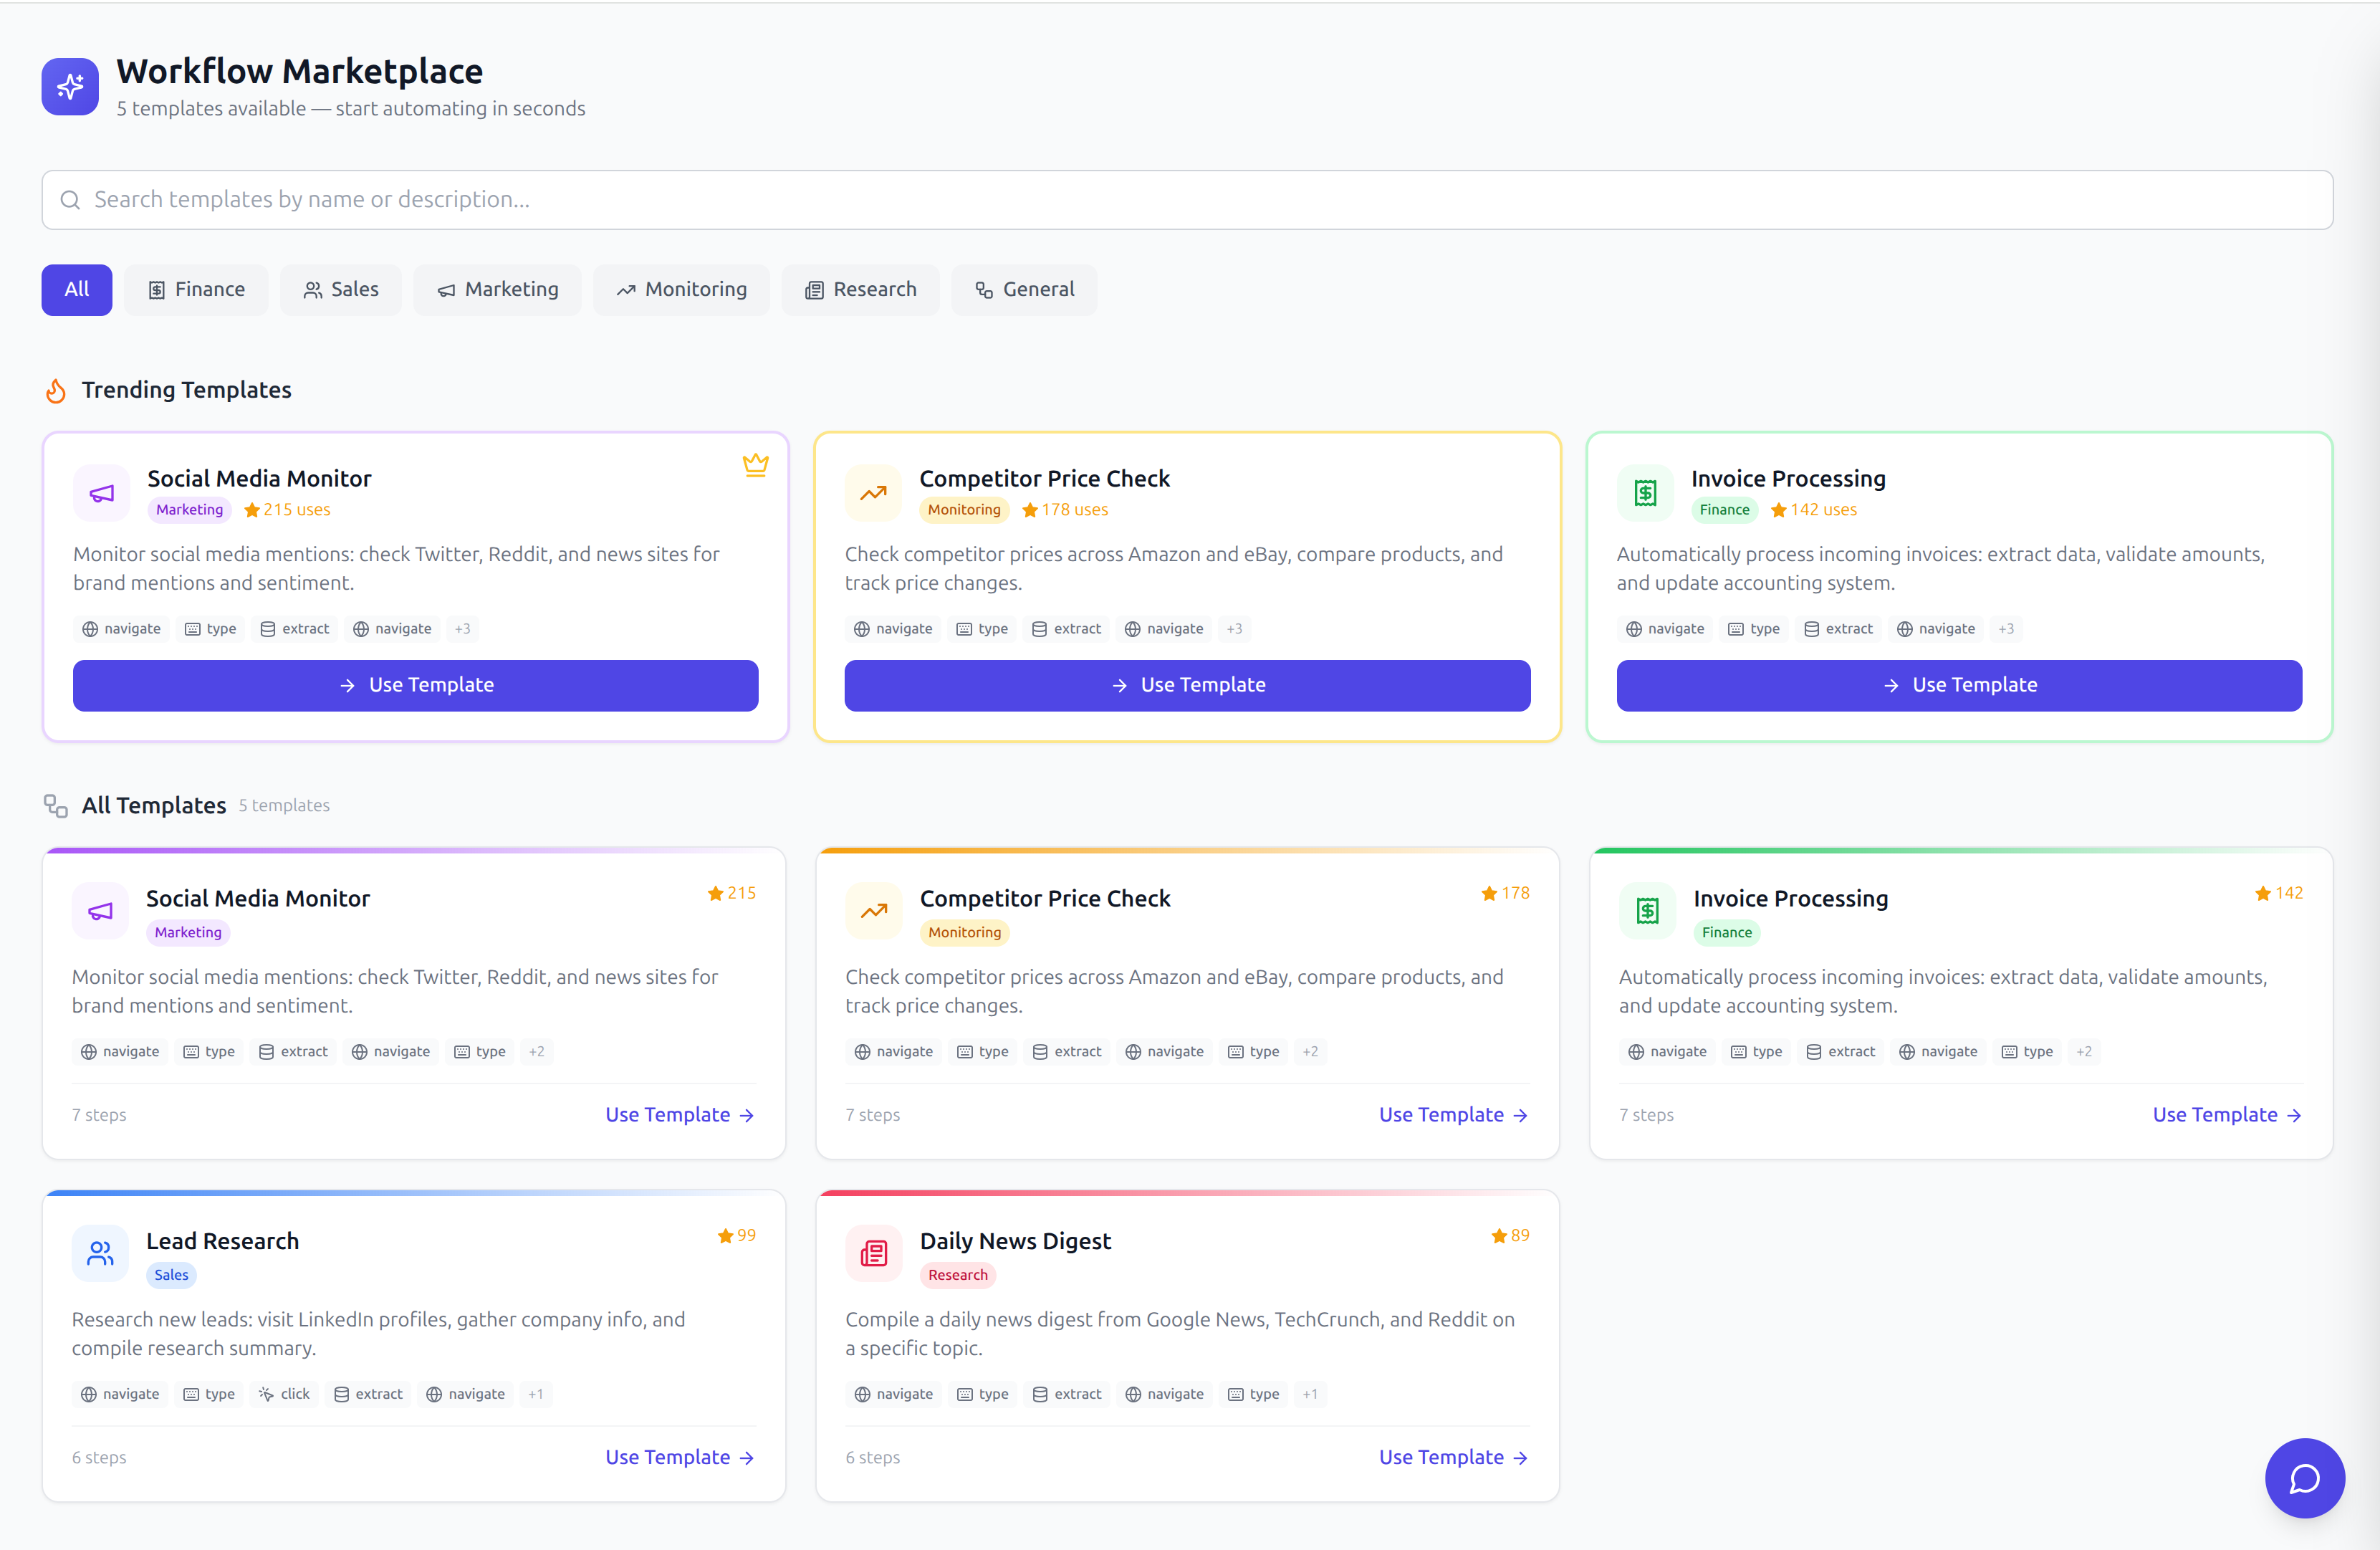Click the crown icon on Social Media Monitor
The width and height of the screenshot is (2380, 1550).
755,464
